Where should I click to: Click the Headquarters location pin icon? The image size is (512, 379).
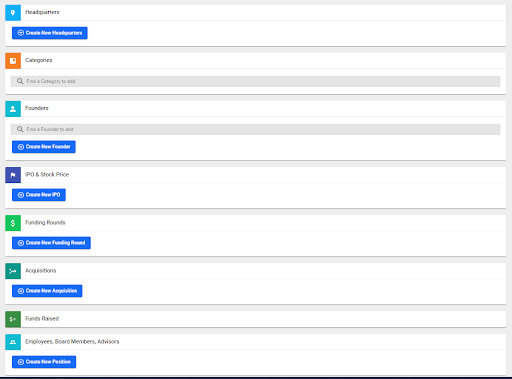[x=13, y=13]
